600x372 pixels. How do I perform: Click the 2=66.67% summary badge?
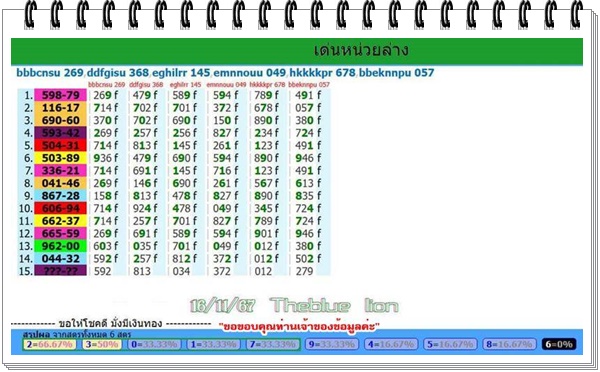(x=49, y=344)
